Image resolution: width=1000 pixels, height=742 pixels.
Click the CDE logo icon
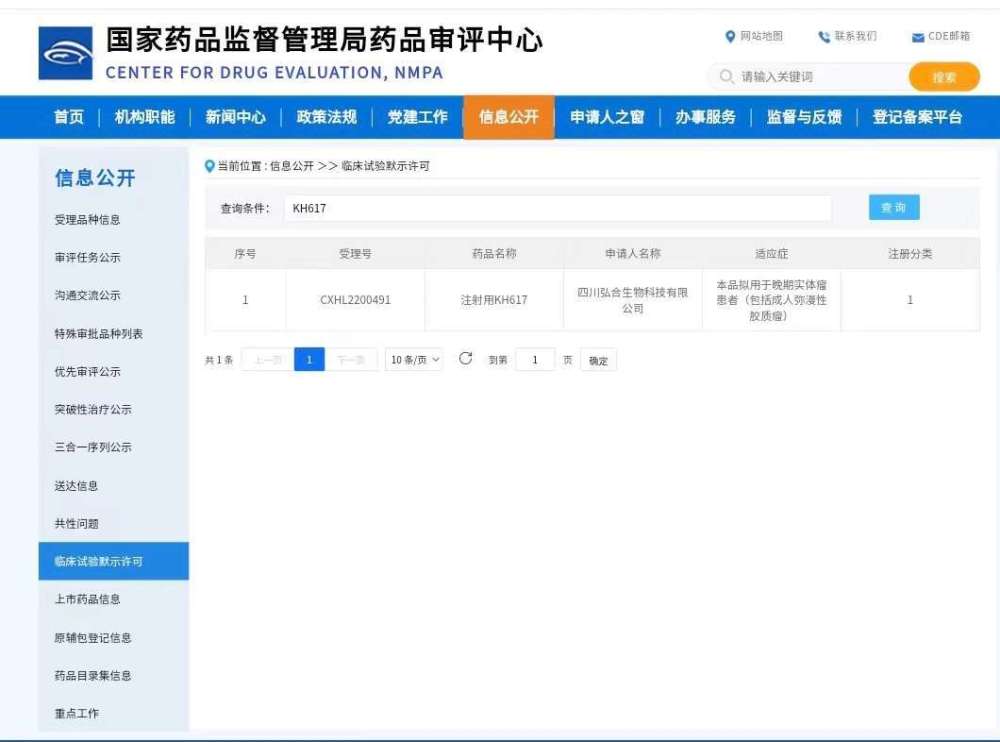[x=66, y=53]
